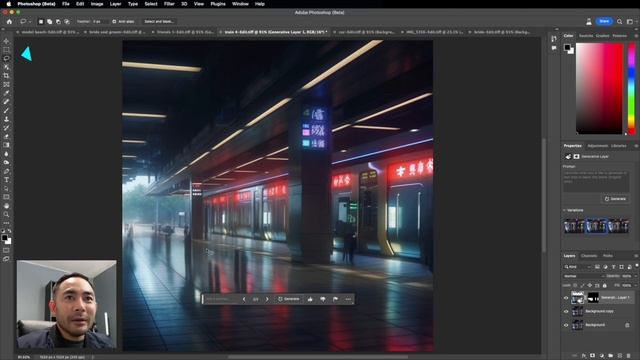640x360 pixels.
Task: Open the layer Fill dropdown
Action: point(636,285)
